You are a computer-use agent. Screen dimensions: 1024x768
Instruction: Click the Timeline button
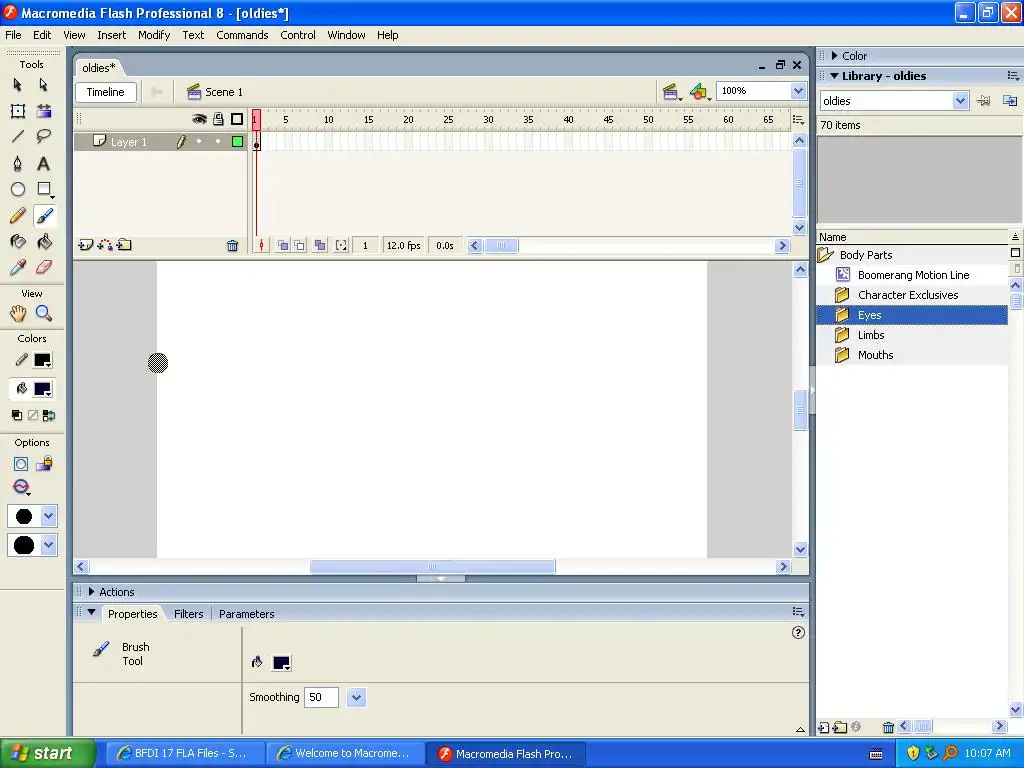tap(106, 92)
